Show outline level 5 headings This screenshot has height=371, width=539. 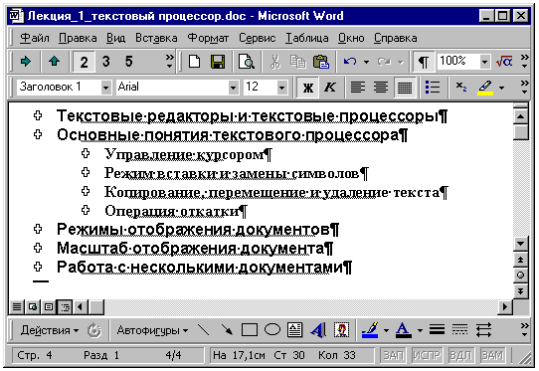129,62
